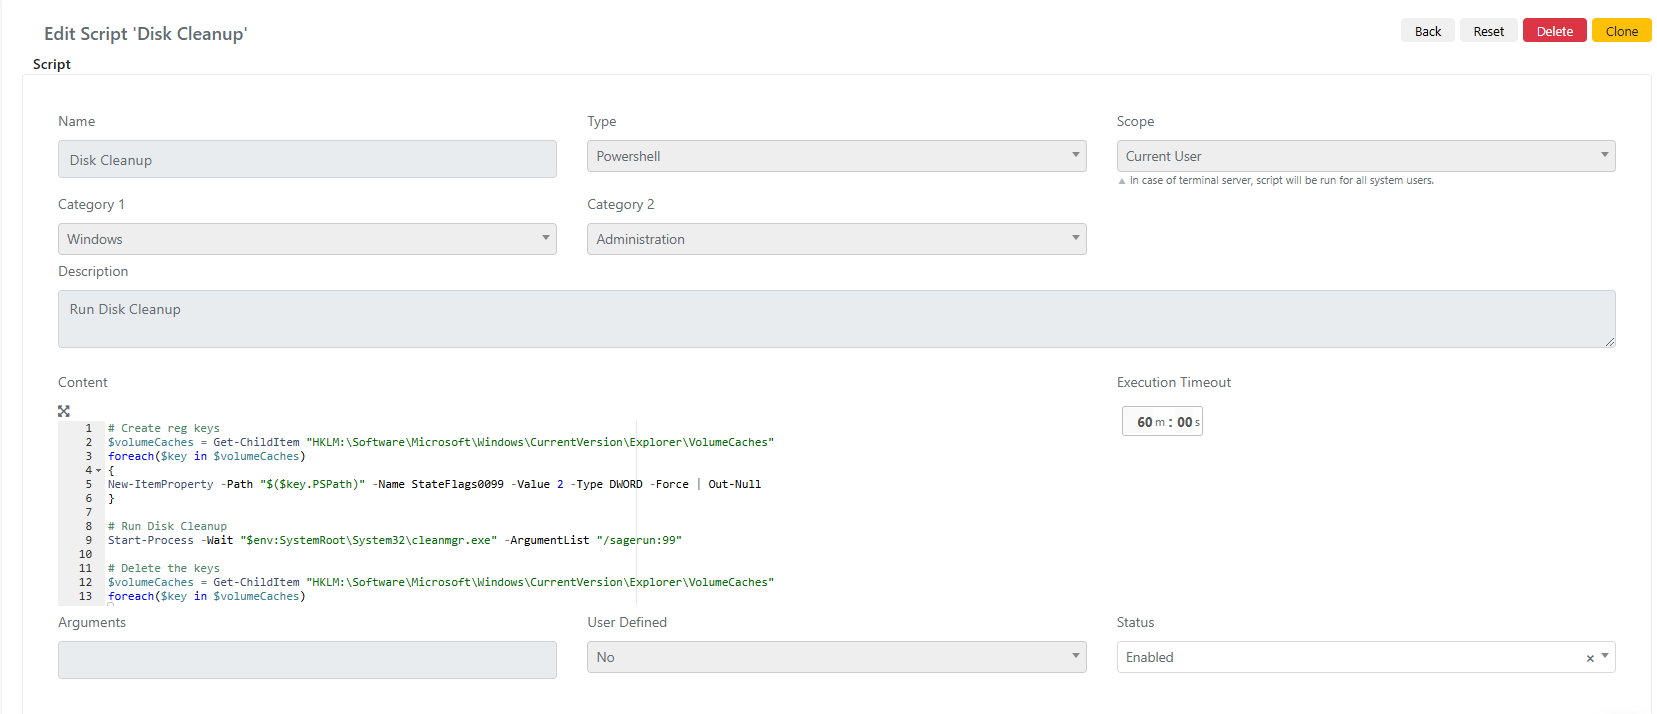Click the New-ItemProperty code line
The width and height of the screenshot is (1657, 714).
click(x=434, y=484)
